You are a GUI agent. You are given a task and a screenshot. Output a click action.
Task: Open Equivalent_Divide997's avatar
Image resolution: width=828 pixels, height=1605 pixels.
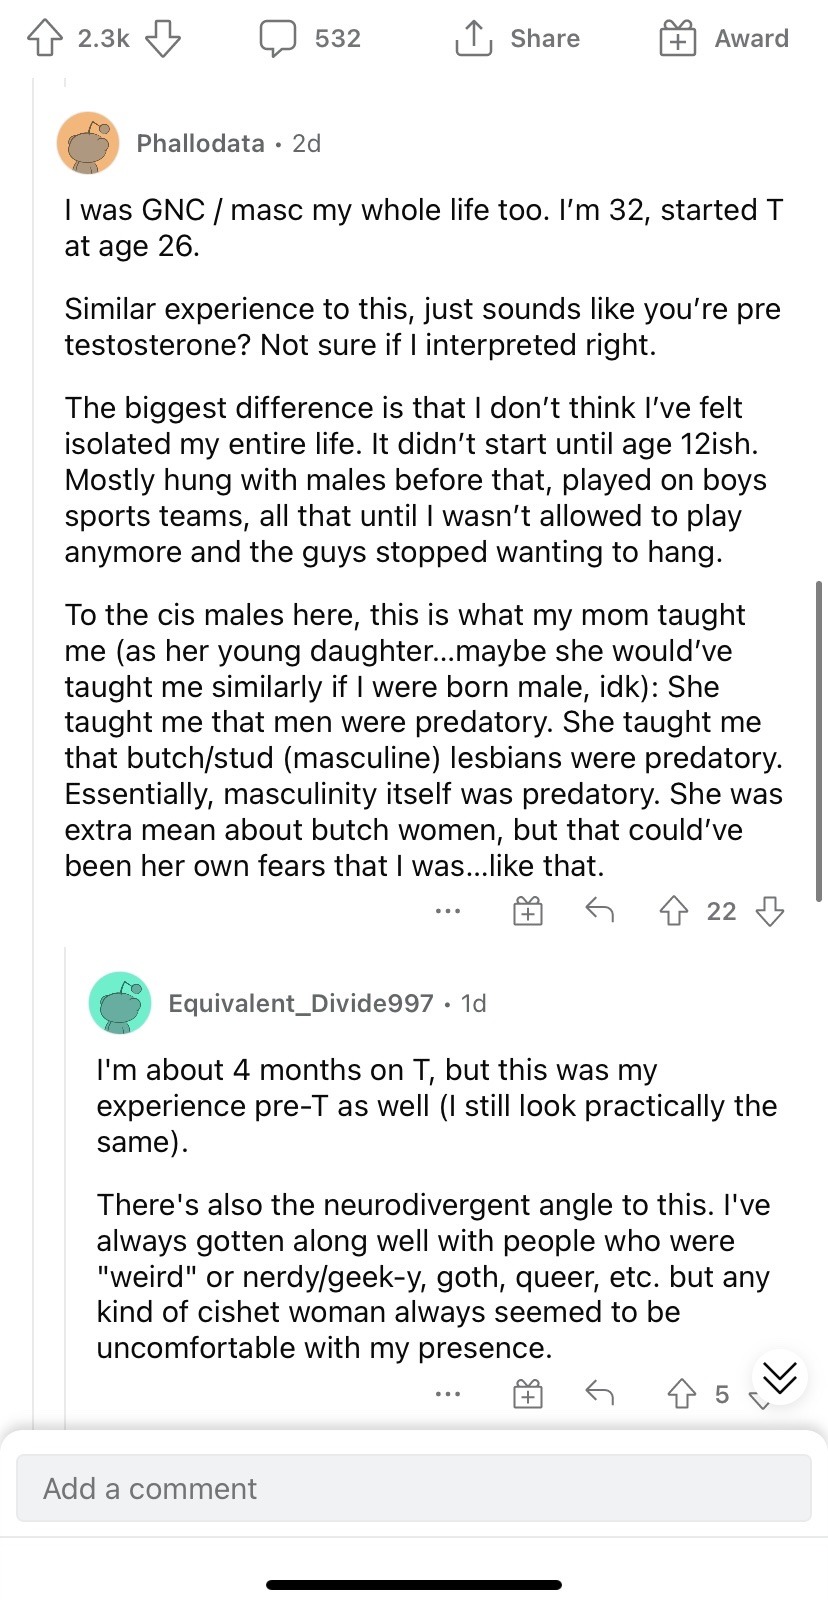[x=120, y=1003]
